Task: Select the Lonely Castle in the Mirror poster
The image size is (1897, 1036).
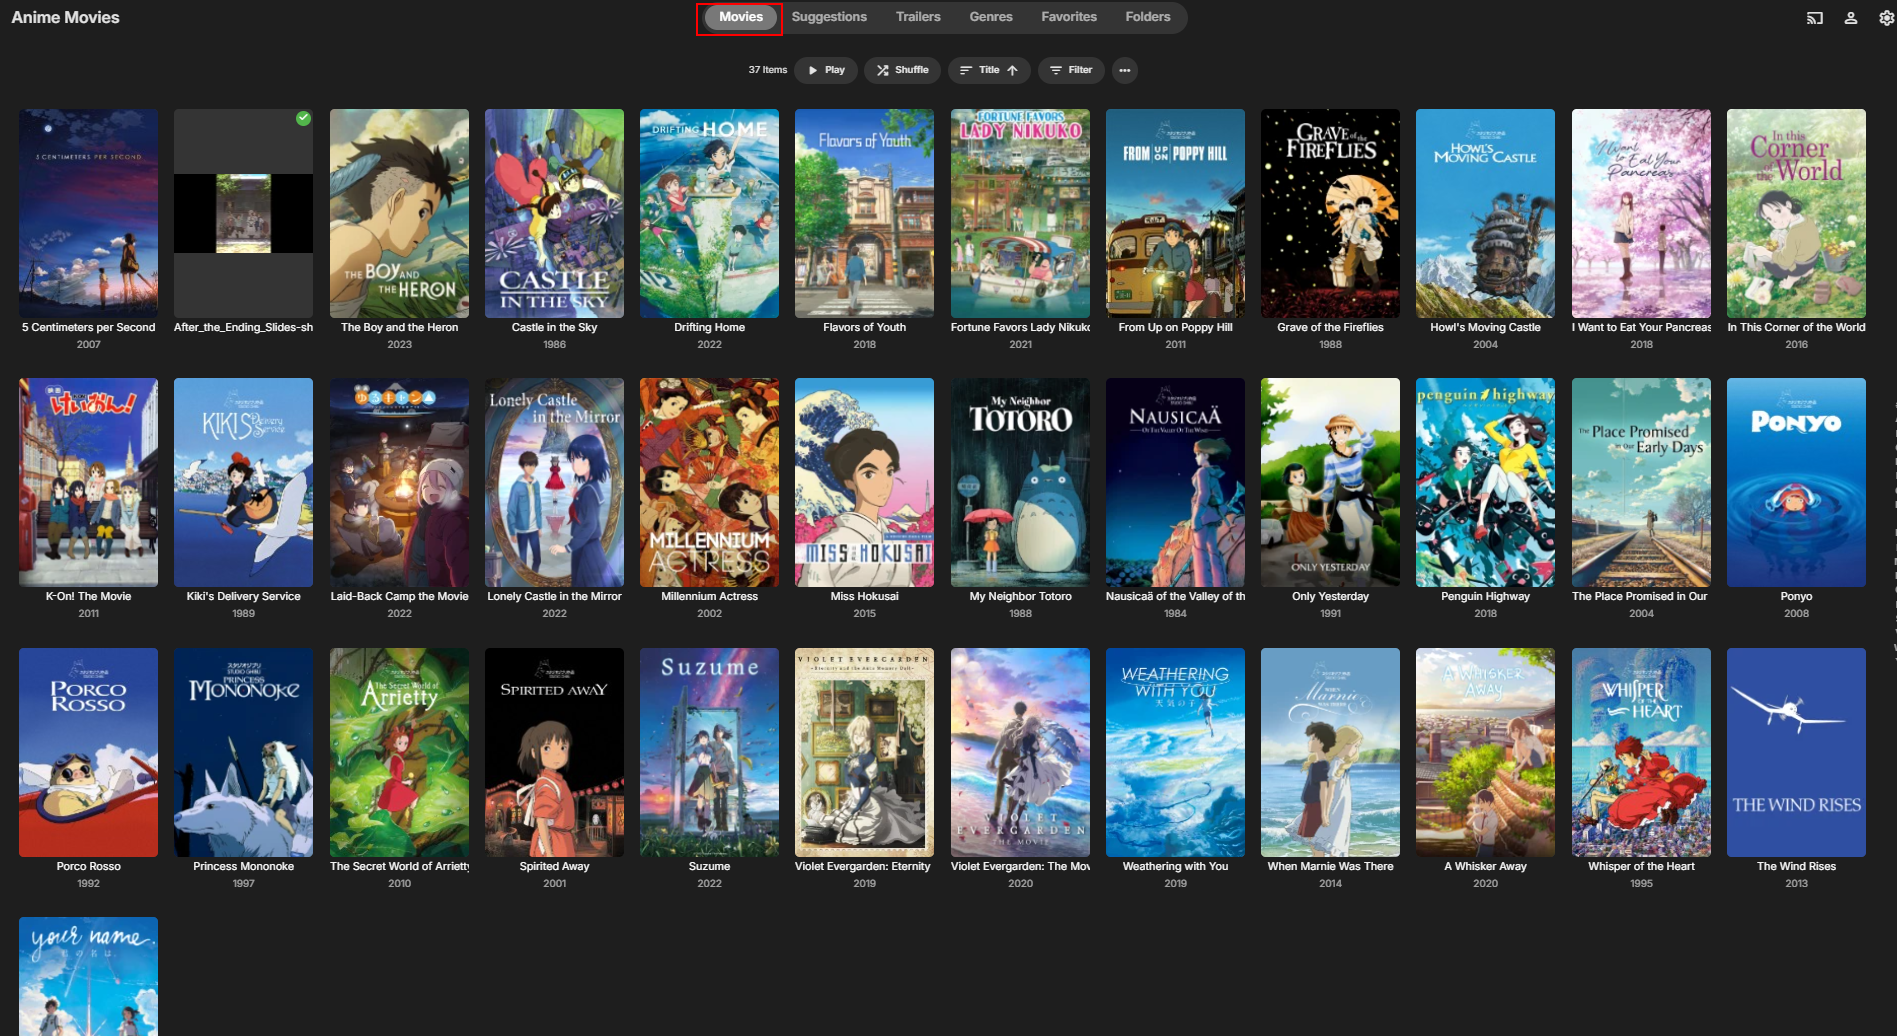Action: point(554,482)
